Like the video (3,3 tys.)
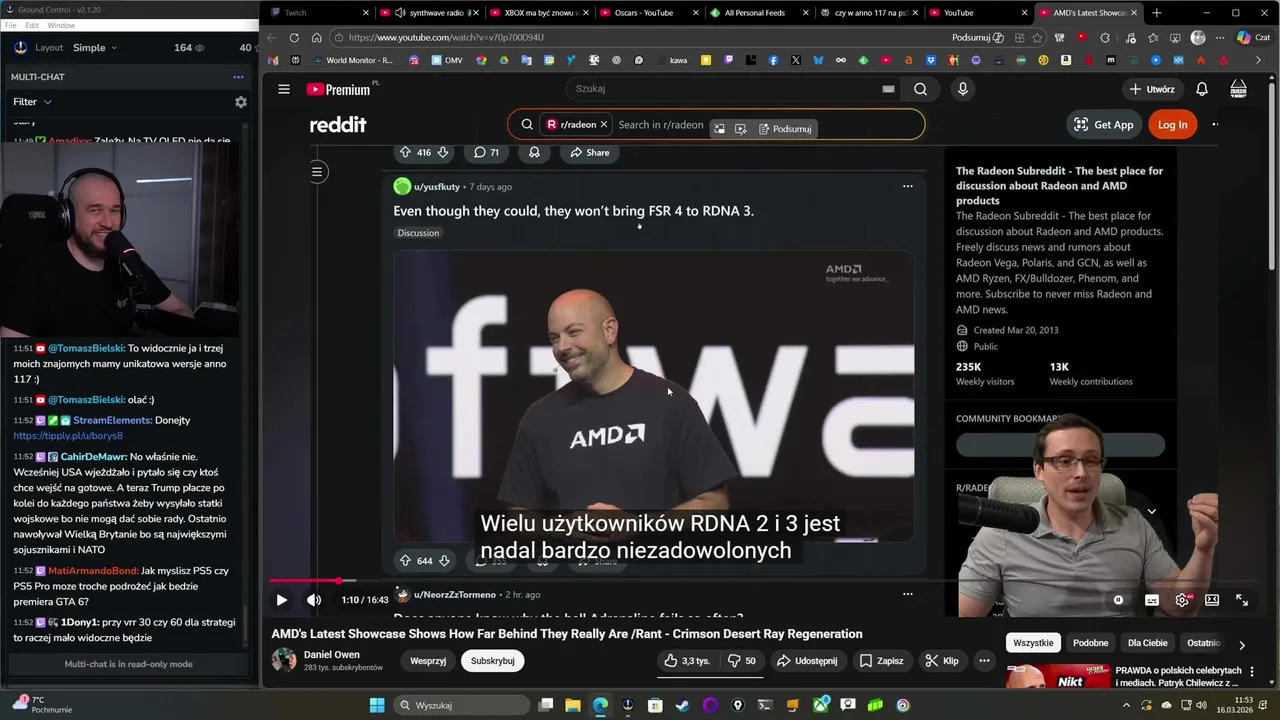Screen dimensions: 1280x720 tap(686, 660)
